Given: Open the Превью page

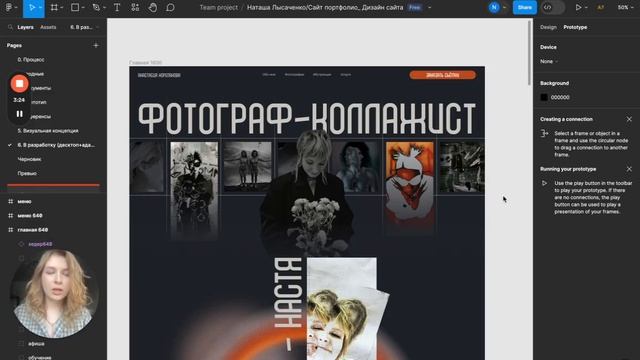Looking at the screenshot, I should pyautogui.click(x=27, y=173).
